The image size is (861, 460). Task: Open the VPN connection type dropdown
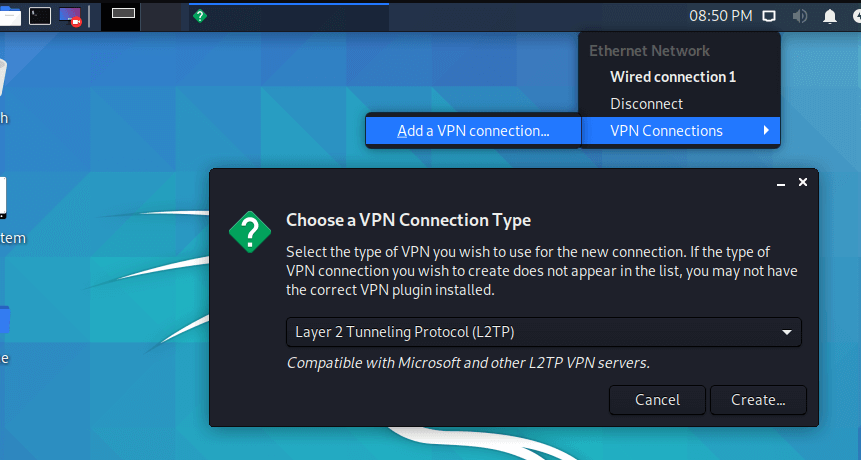(x=544, y=332)
